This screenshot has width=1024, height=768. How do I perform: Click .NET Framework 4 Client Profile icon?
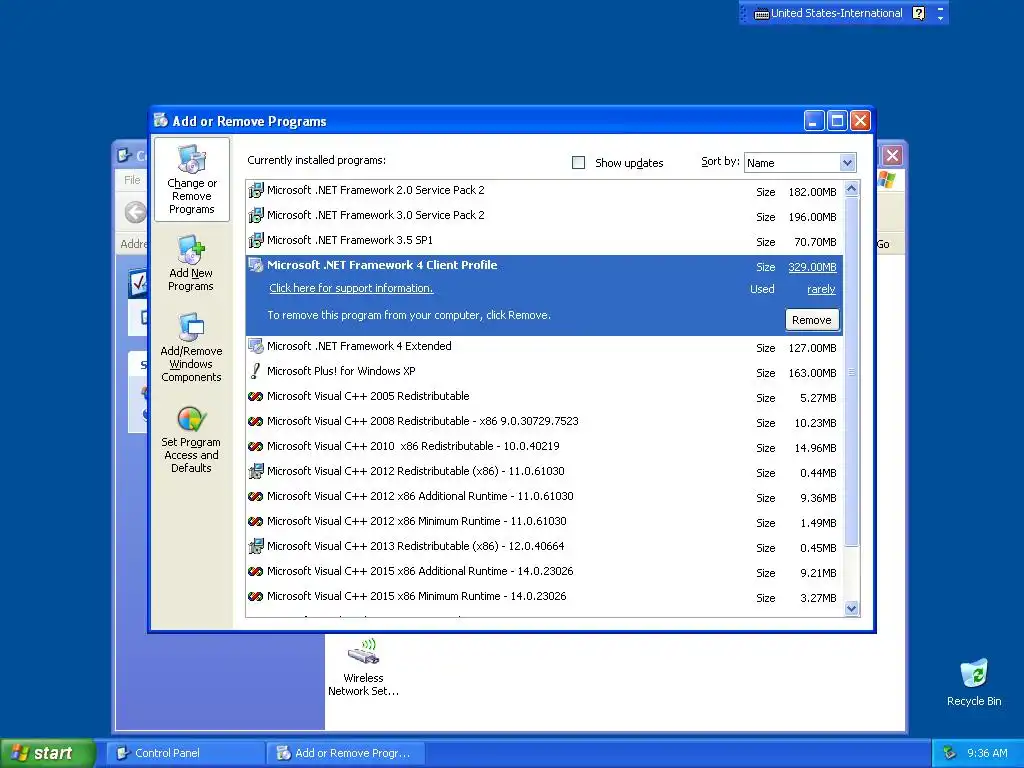tap(256, 265)
